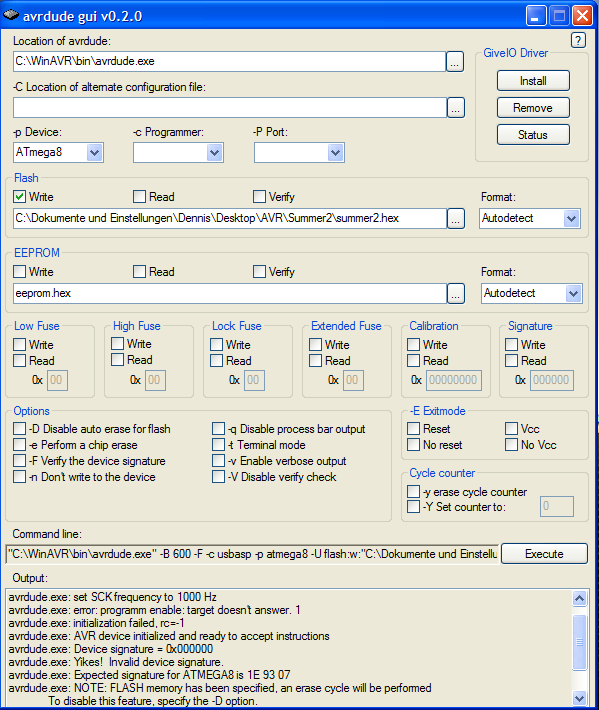Check Calibration Write
Screen dimensions: 599x710
413,345
